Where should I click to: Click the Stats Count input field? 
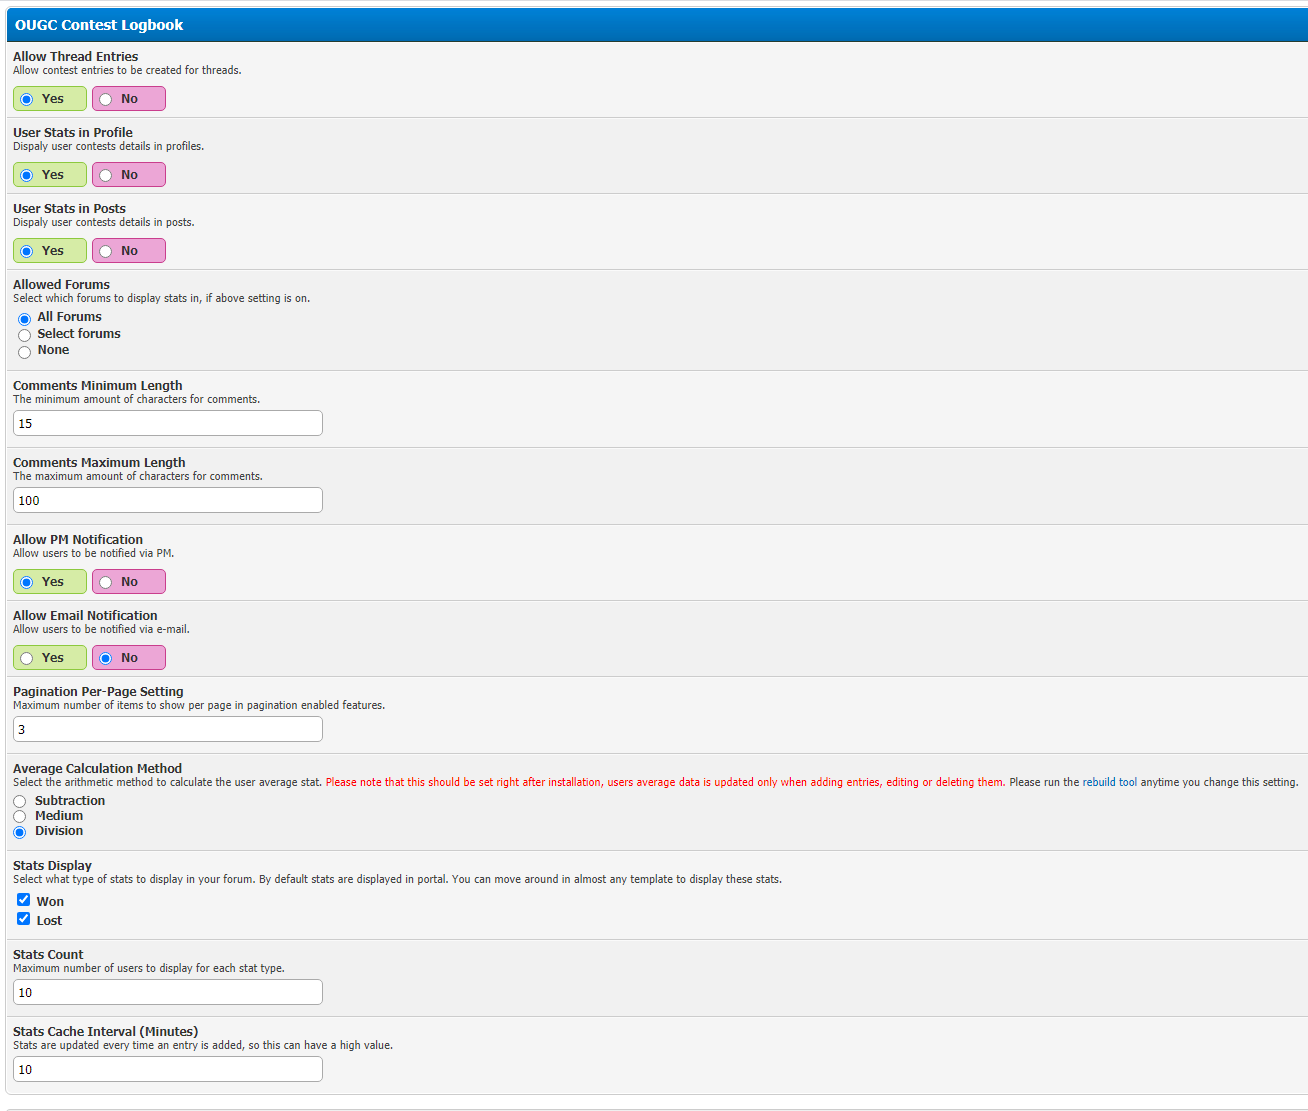click(167, 992)
